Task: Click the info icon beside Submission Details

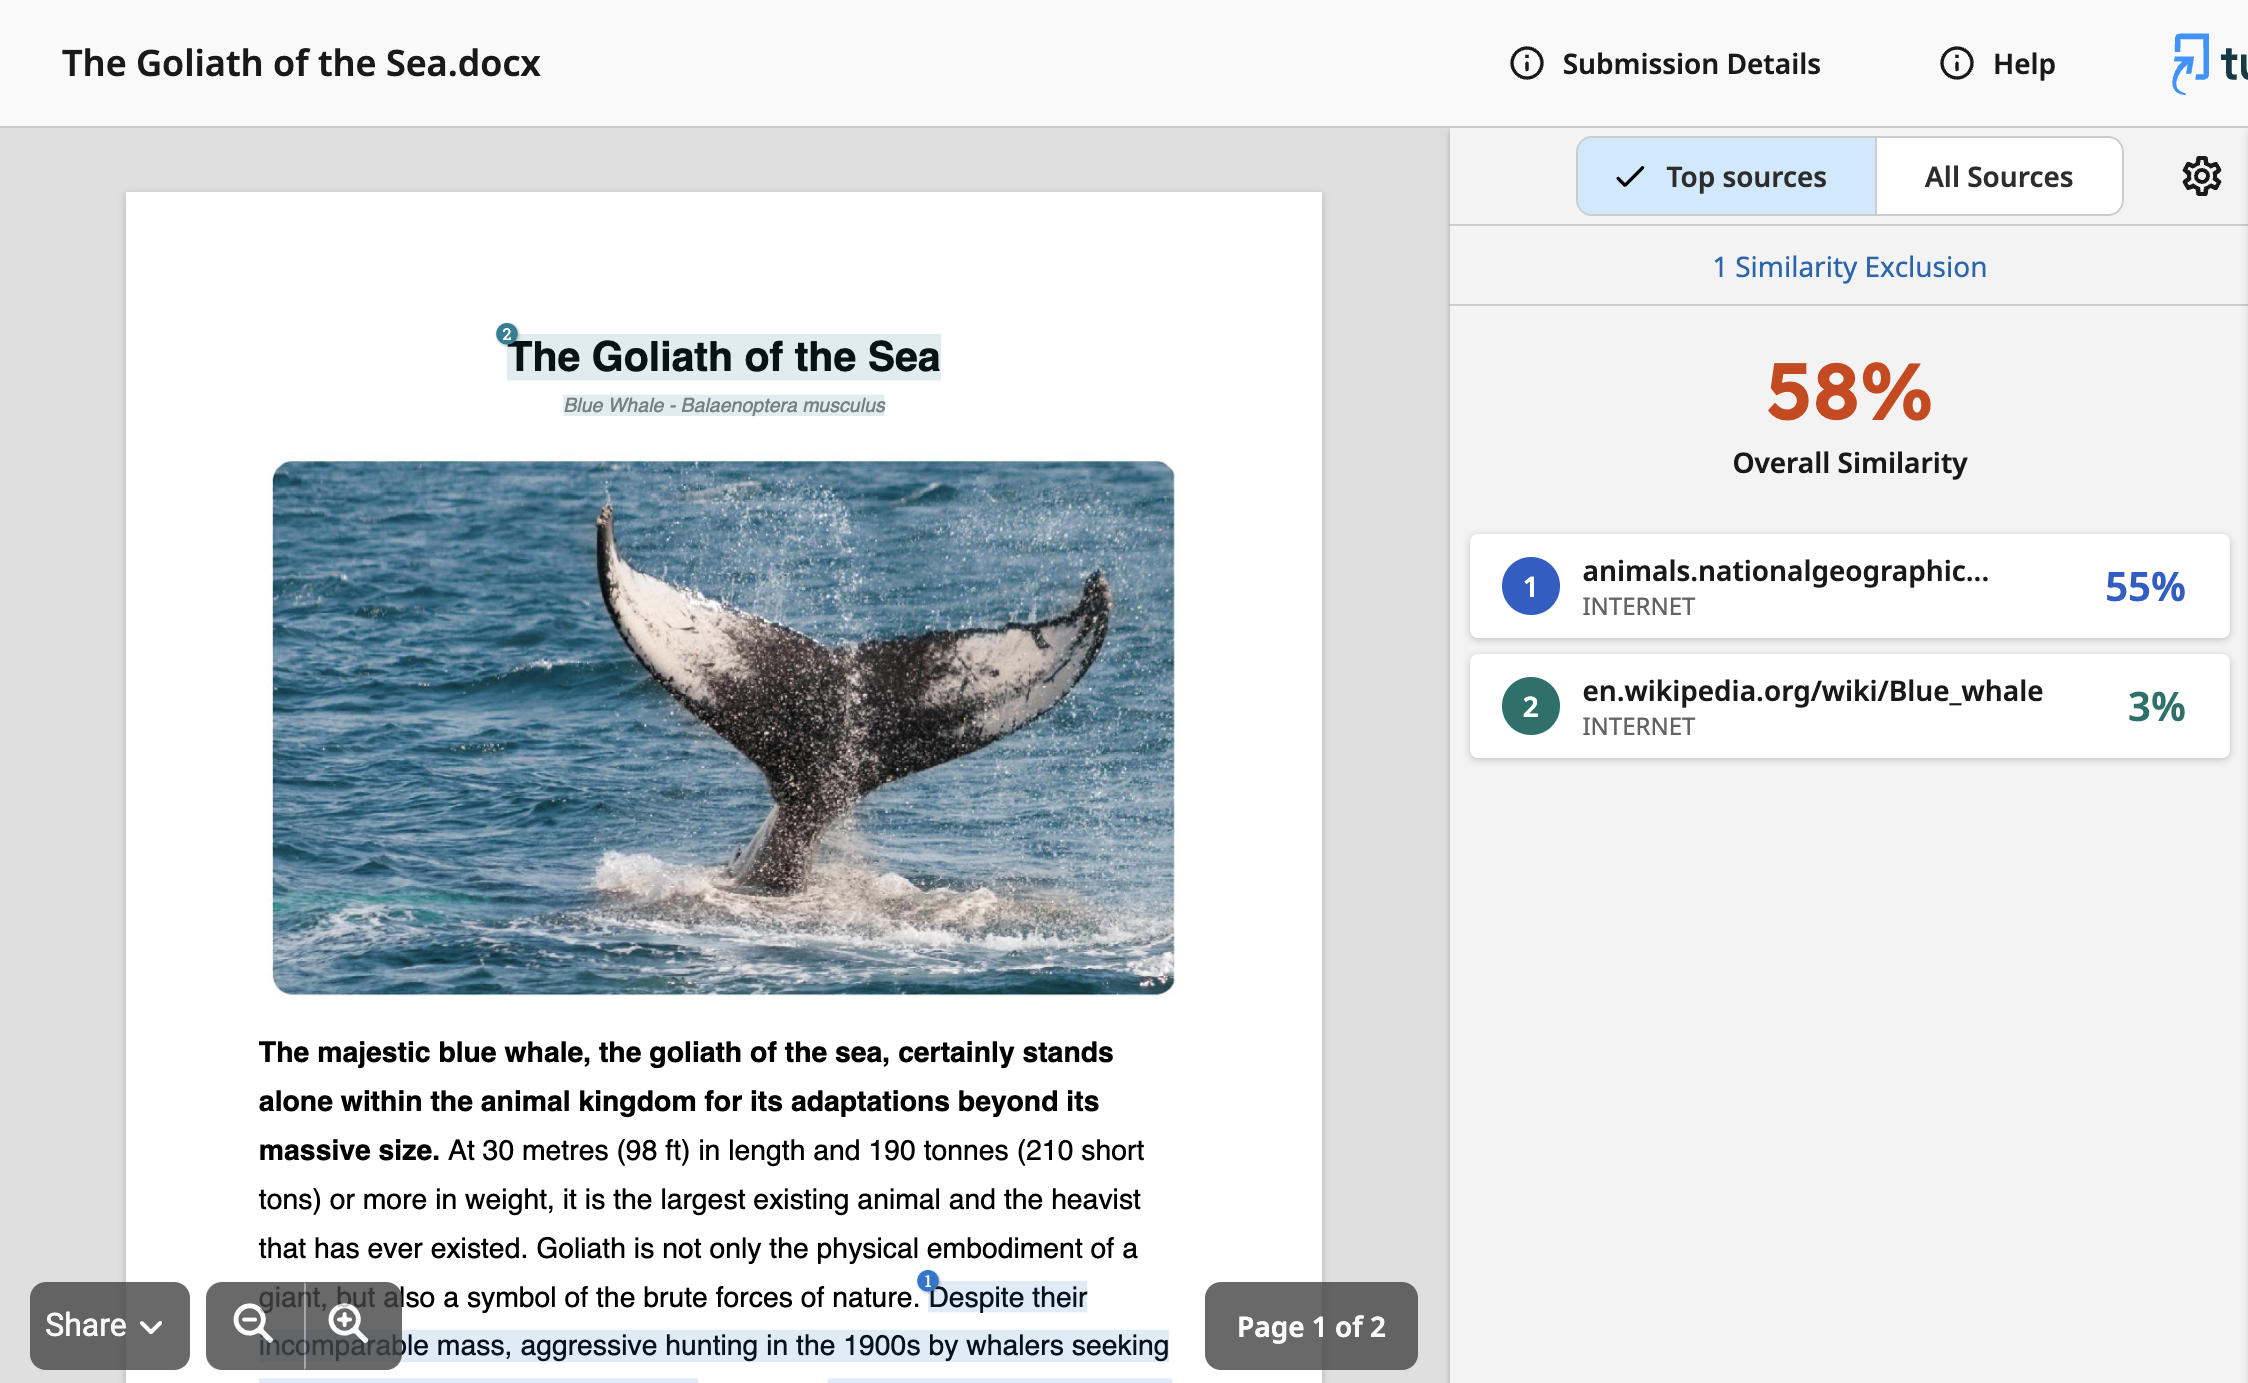Action: pyautogui.click(x=1526, y=63)
